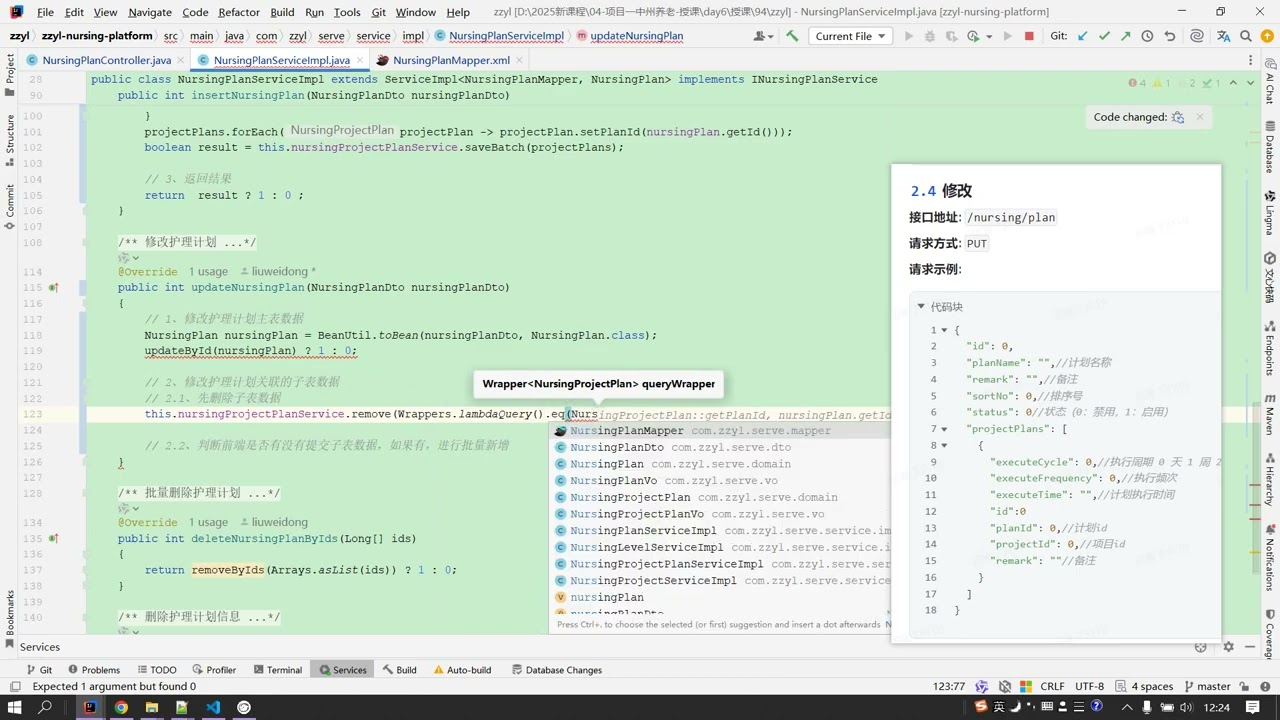Click the Build Project hammer icon
The width and height of the screenshot is (1280, 720).
(792, 36)
